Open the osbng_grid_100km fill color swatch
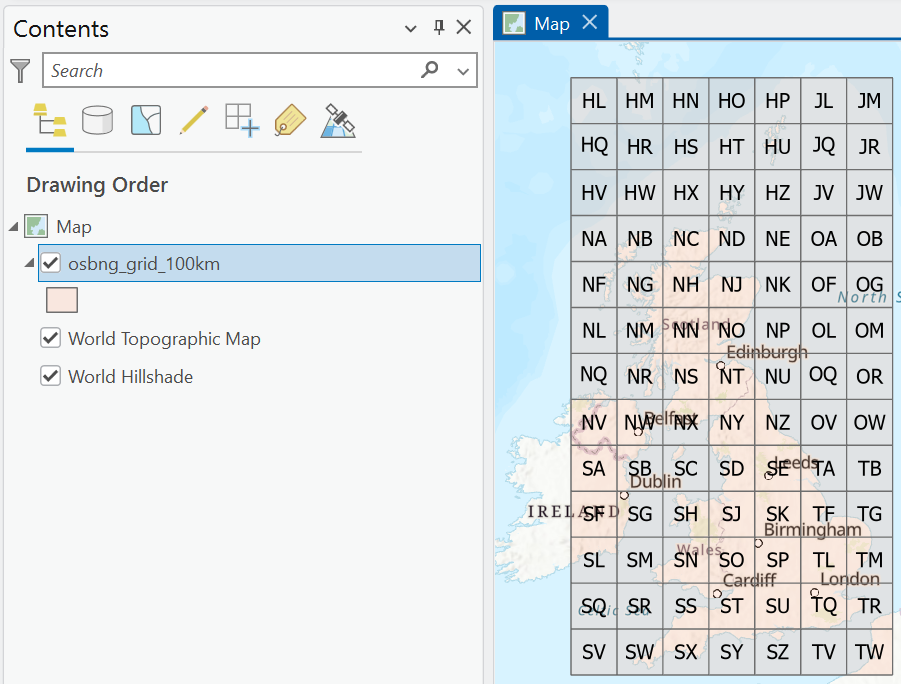This screenshot has height=684, width=901. coord(62,300)
